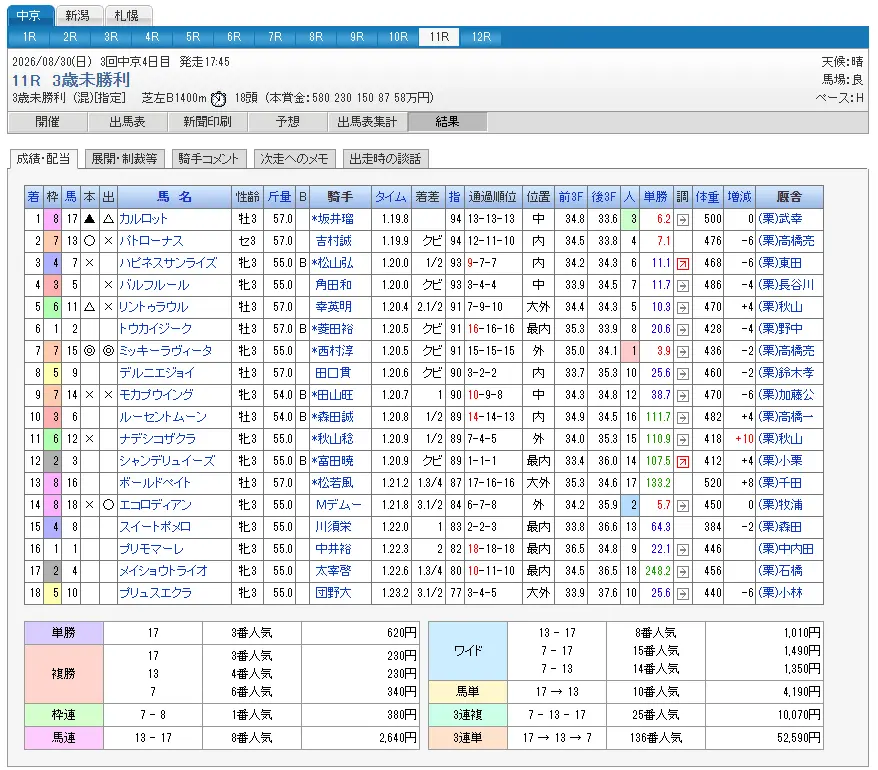Switch to the 新潟 racecourse tab
The height and width of the screenshot is (770, 878).
tap(78, 16)
